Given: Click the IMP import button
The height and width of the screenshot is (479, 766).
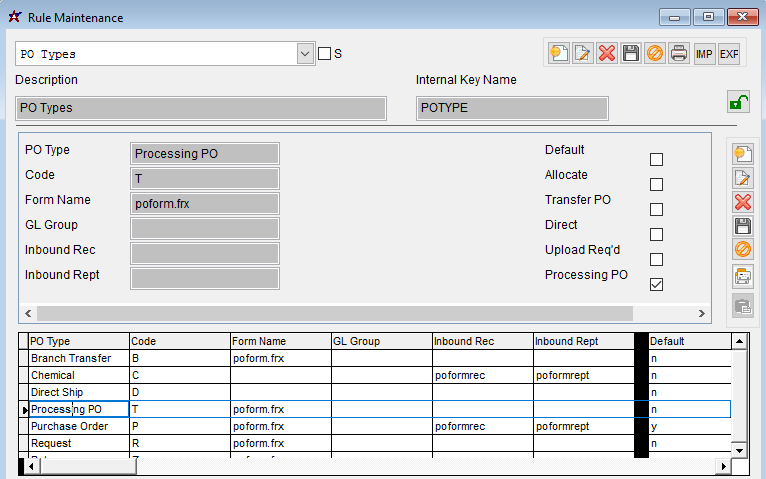Looking at the screenshot, I should 704,54.
